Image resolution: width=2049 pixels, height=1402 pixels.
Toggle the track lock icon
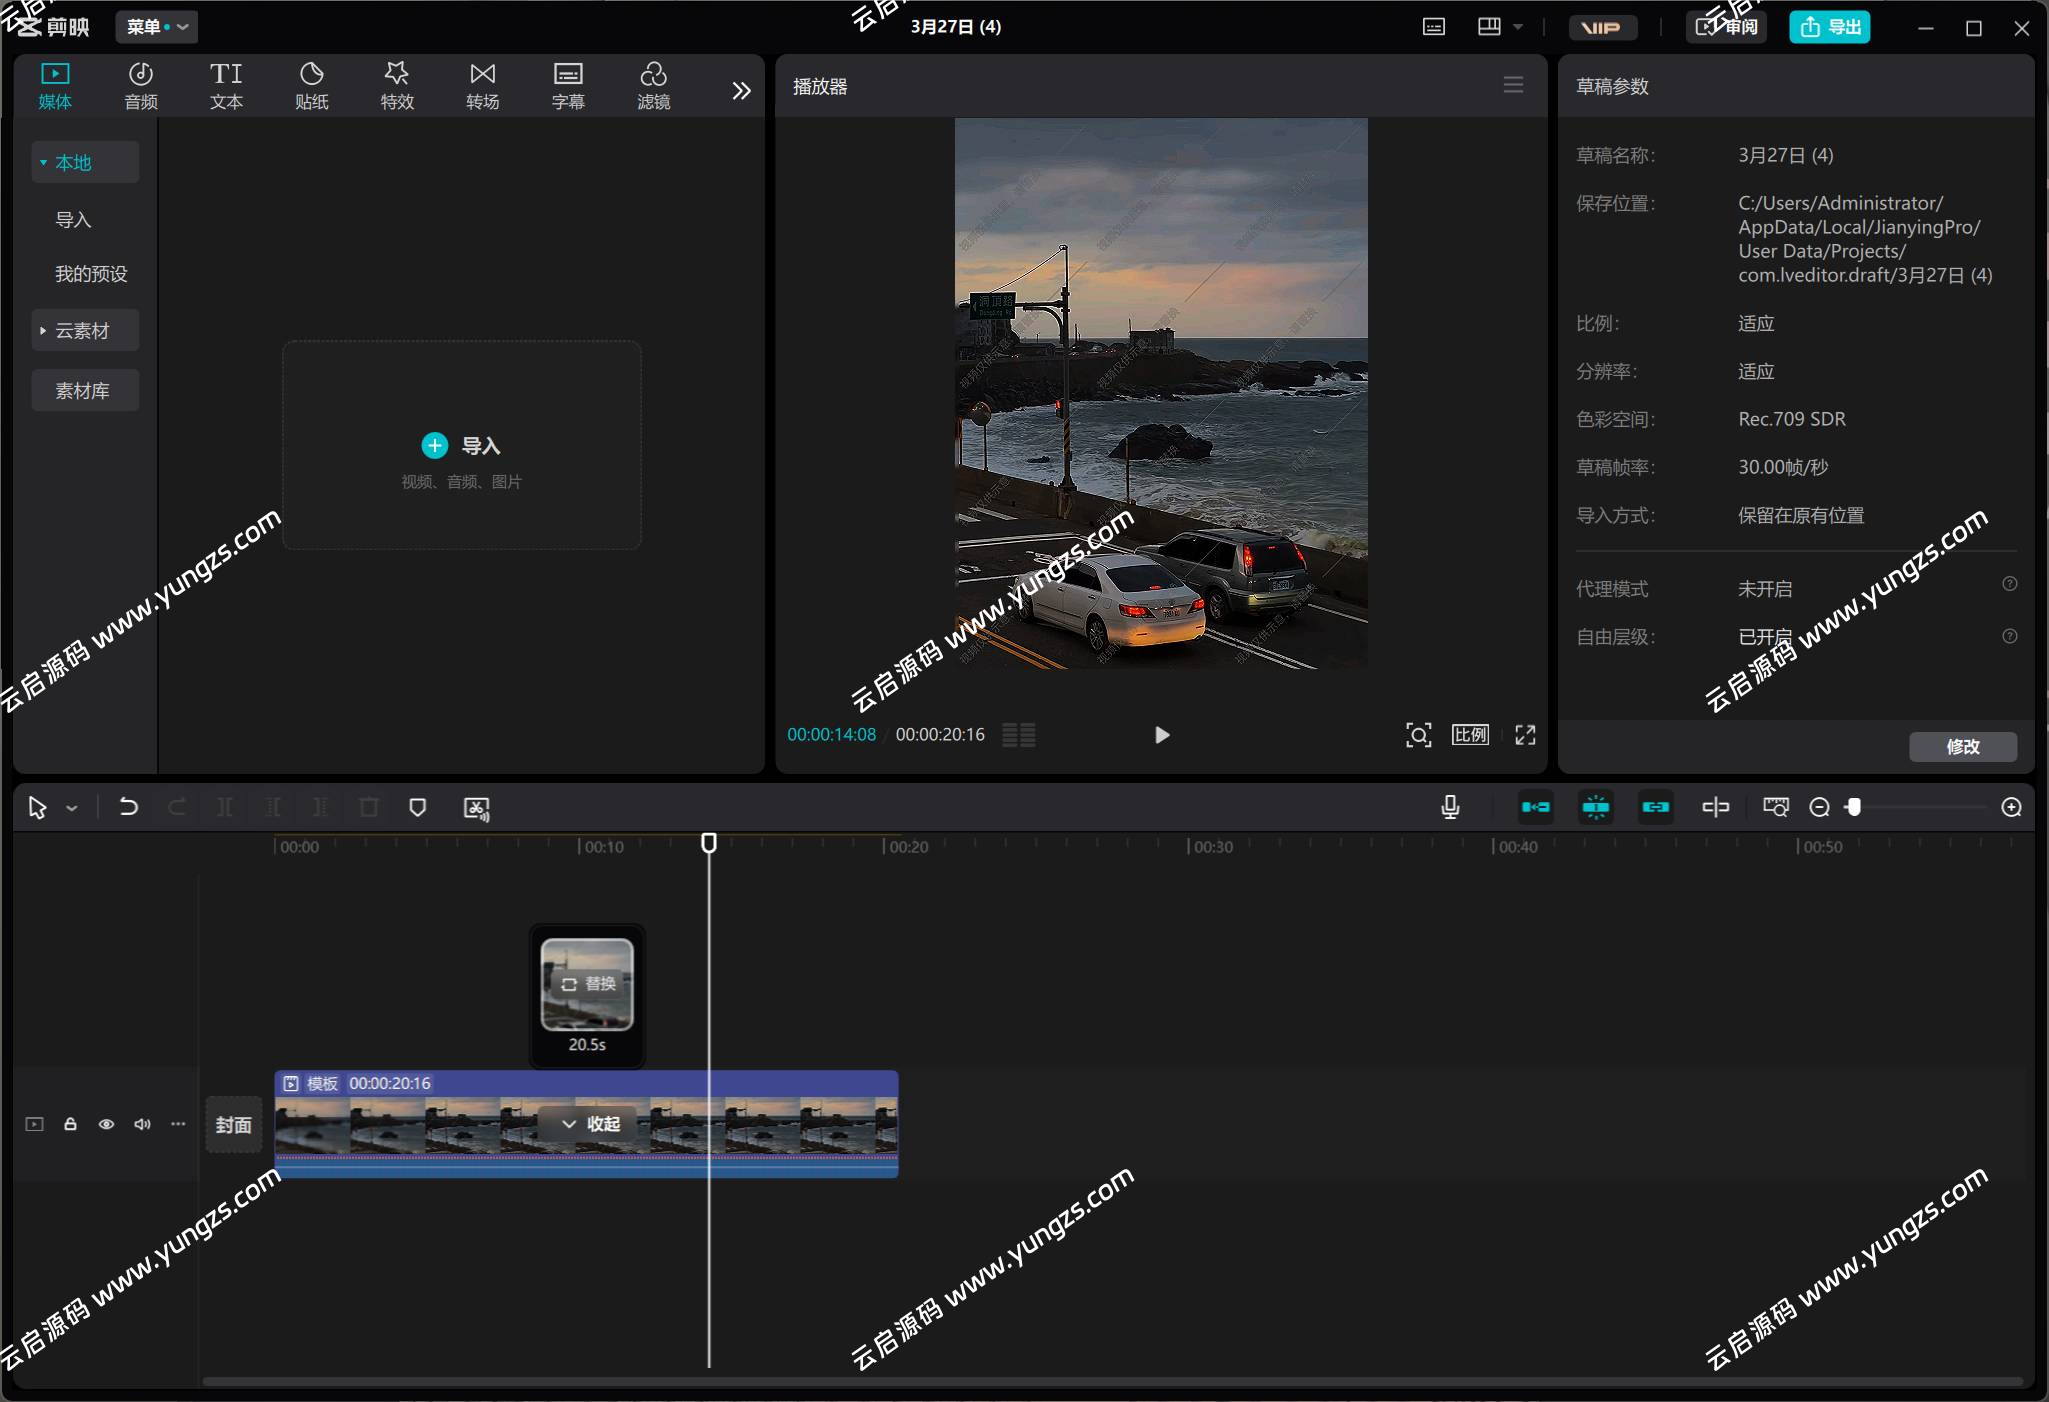[x=70, y=1124]
